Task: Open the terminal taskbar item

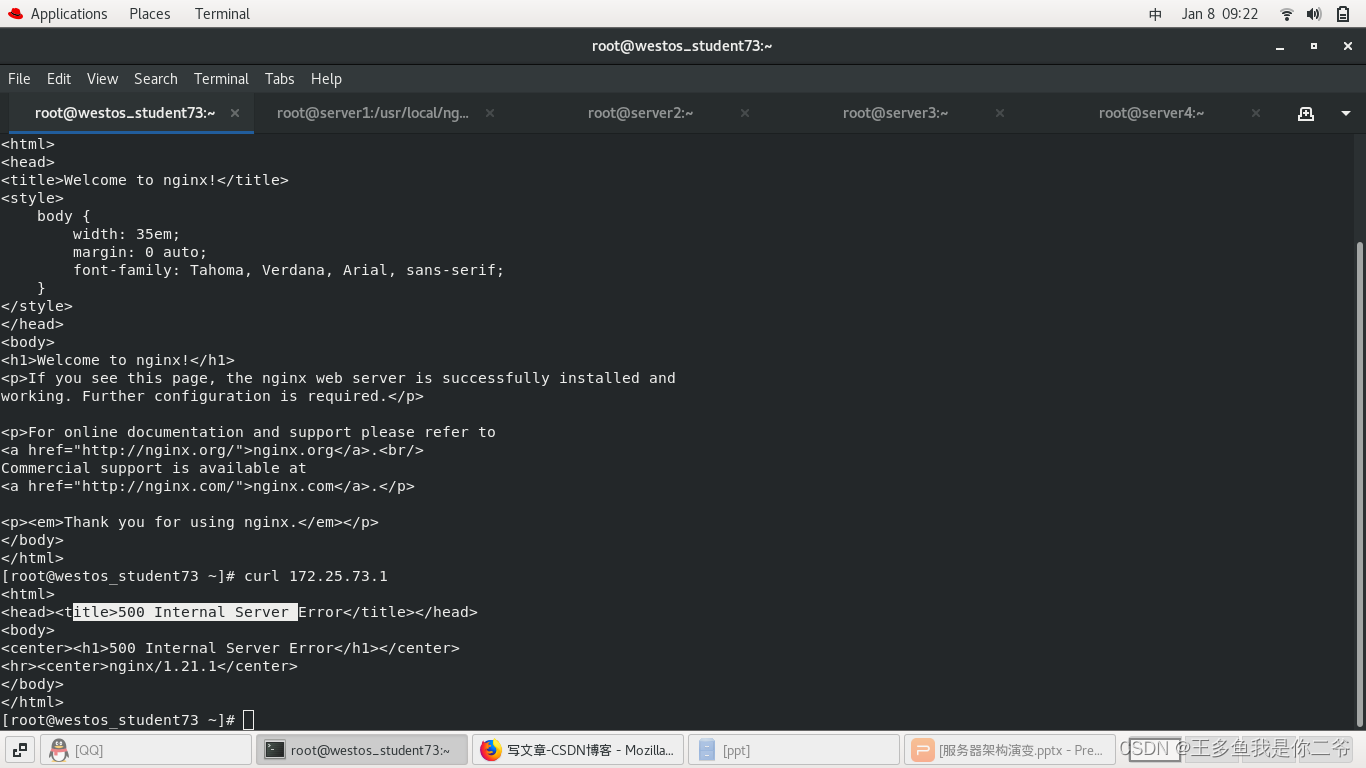Action: click(x=361, y=750)
